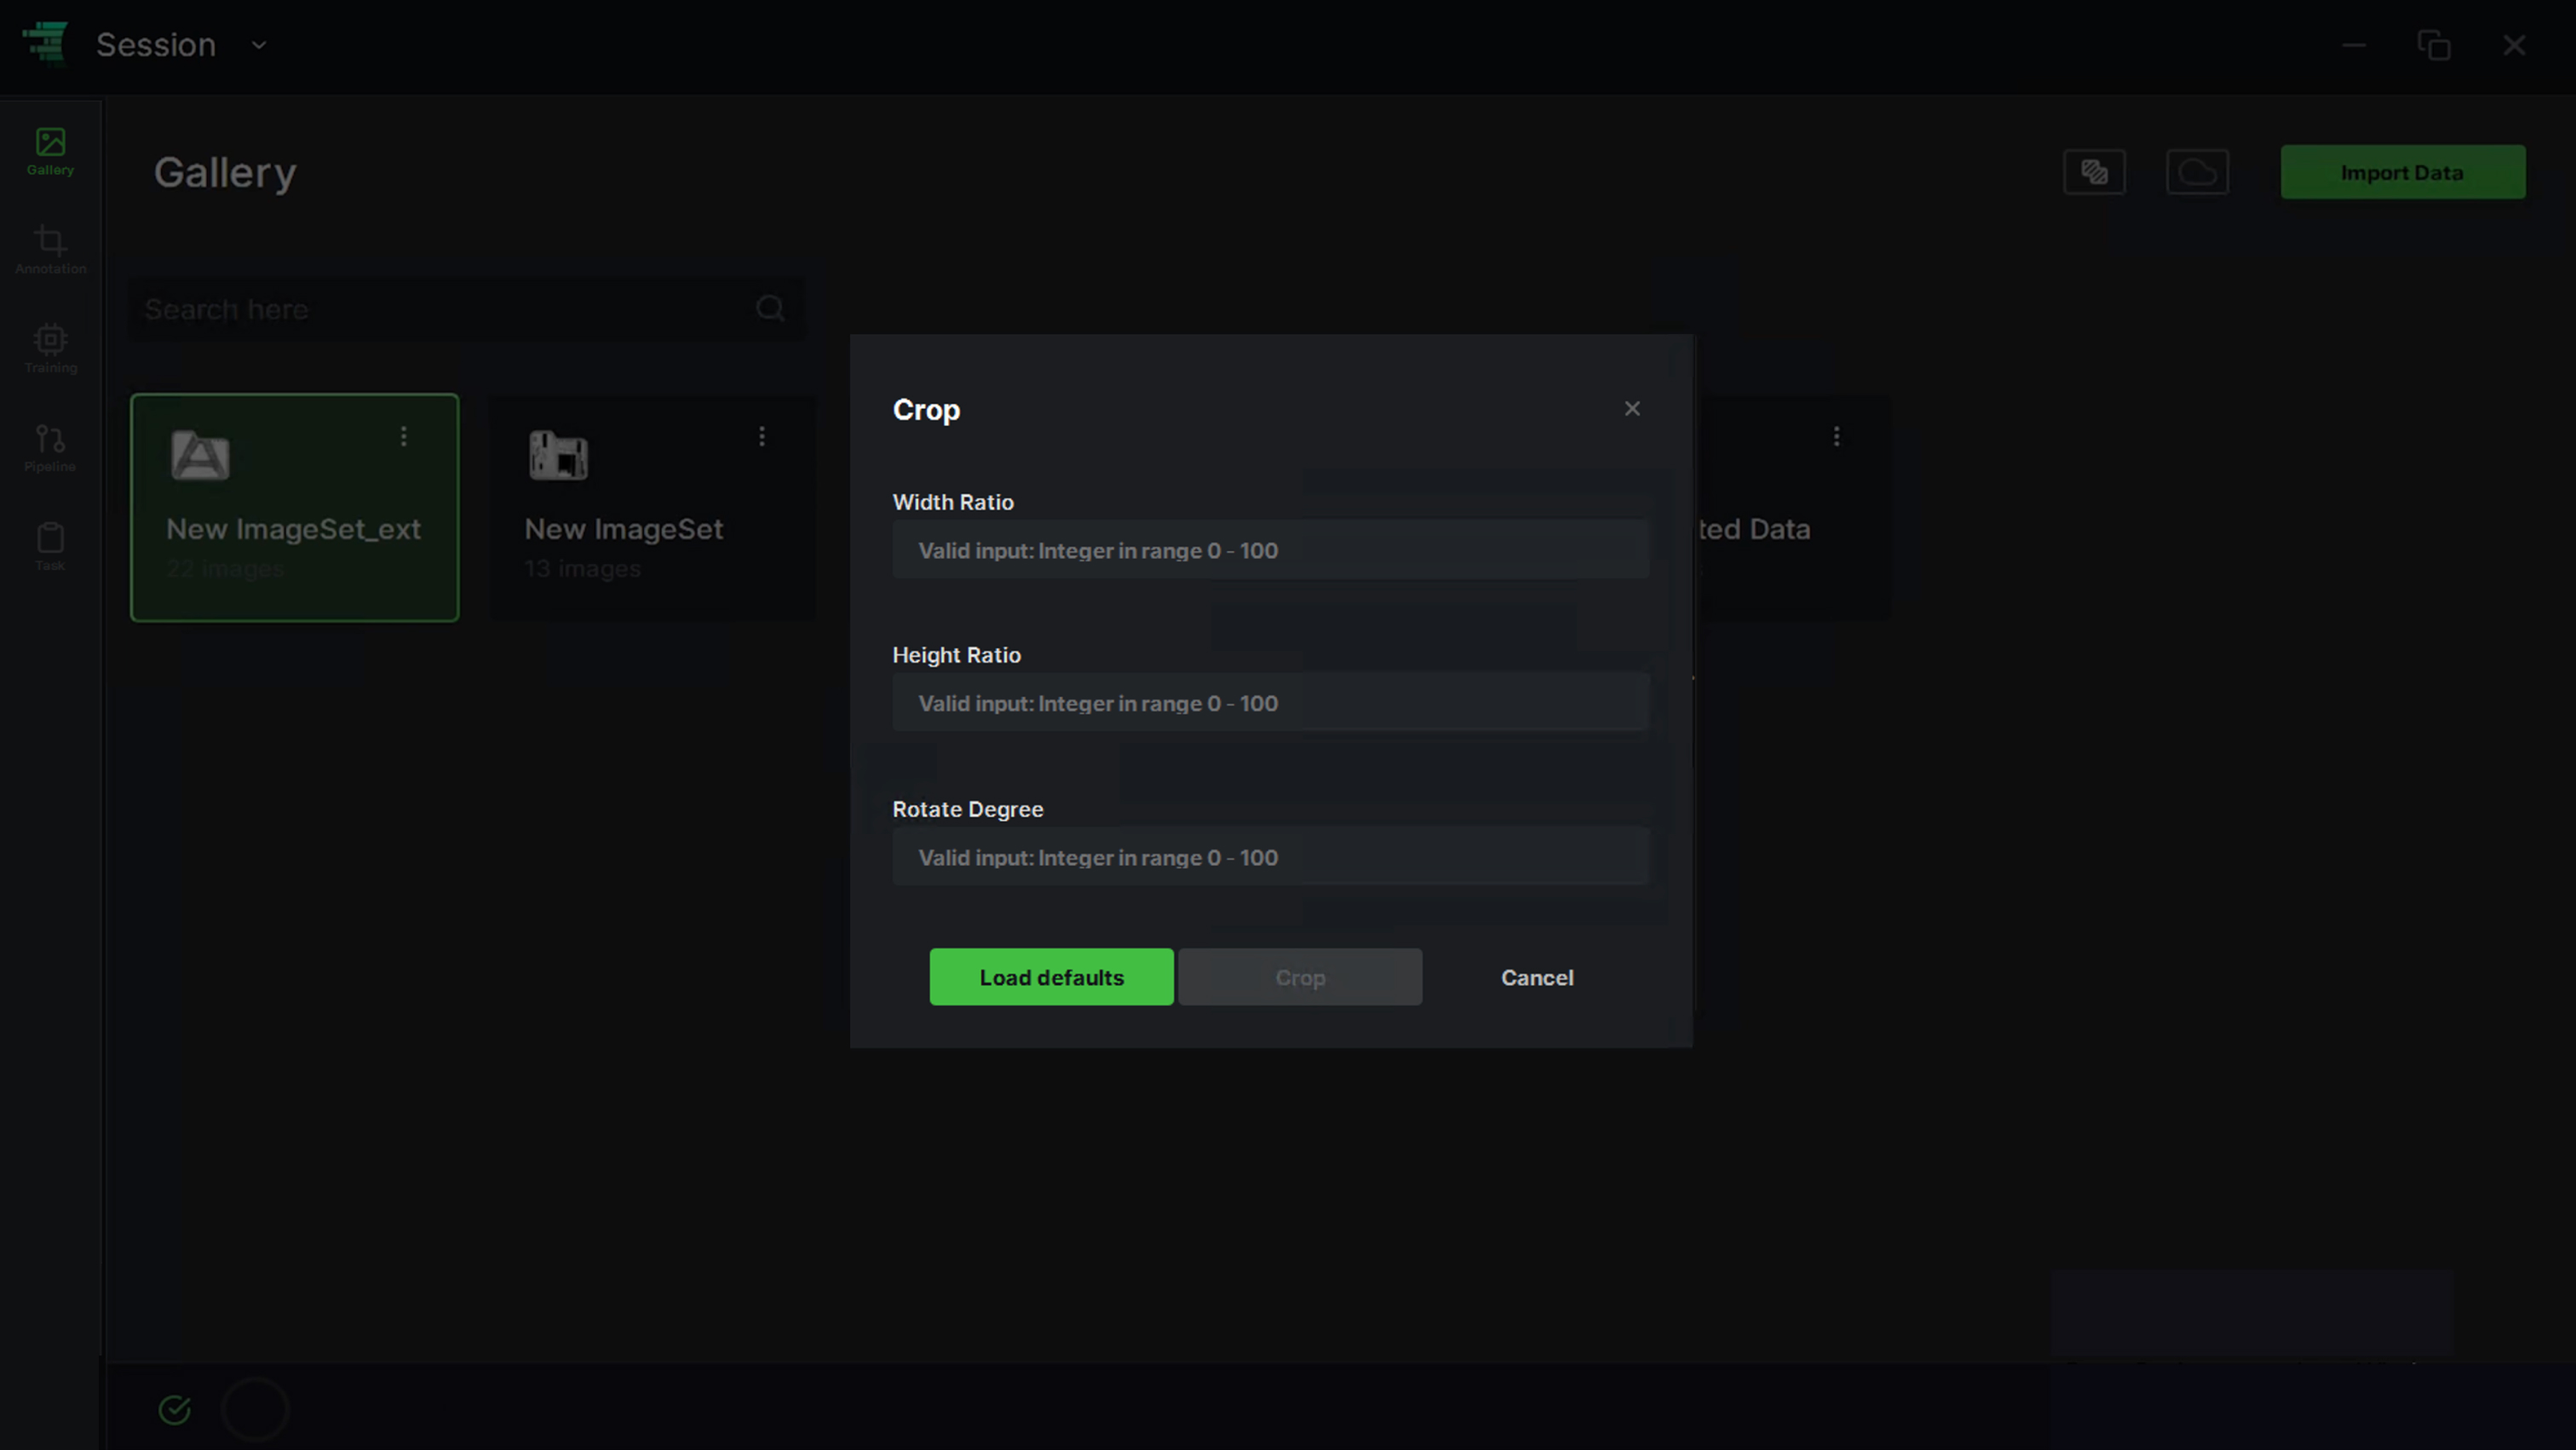Viewport: 2576px width, 1450px height.
Task: Click the Import Data button
Action: (x=2402, y=172)
